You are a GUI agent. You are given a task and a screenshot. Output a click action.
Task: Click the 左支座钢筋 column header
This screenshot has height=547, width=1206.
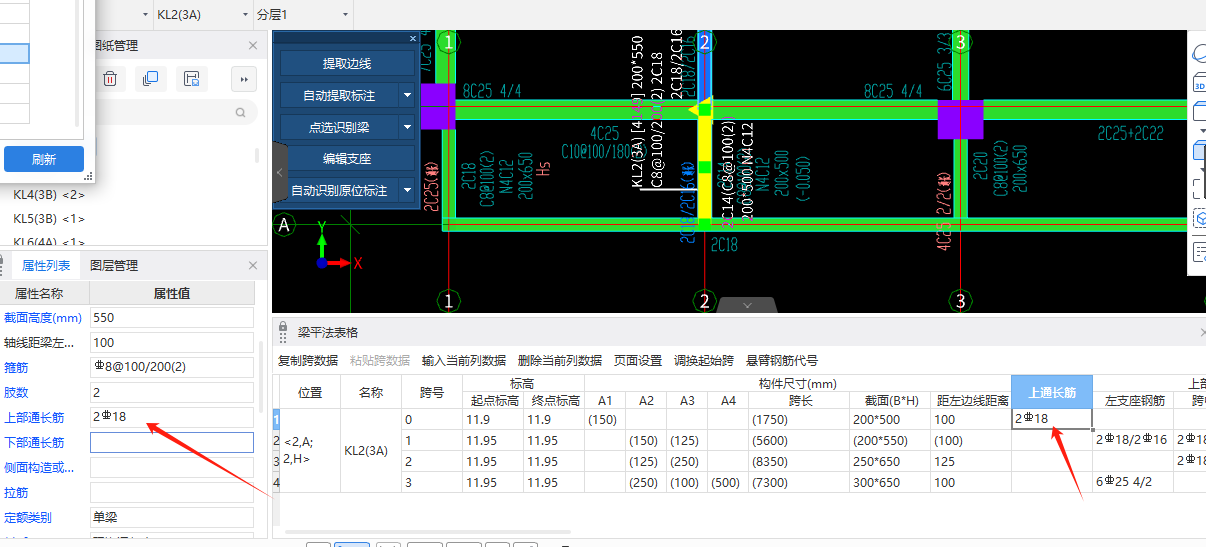coord(1133,400)
